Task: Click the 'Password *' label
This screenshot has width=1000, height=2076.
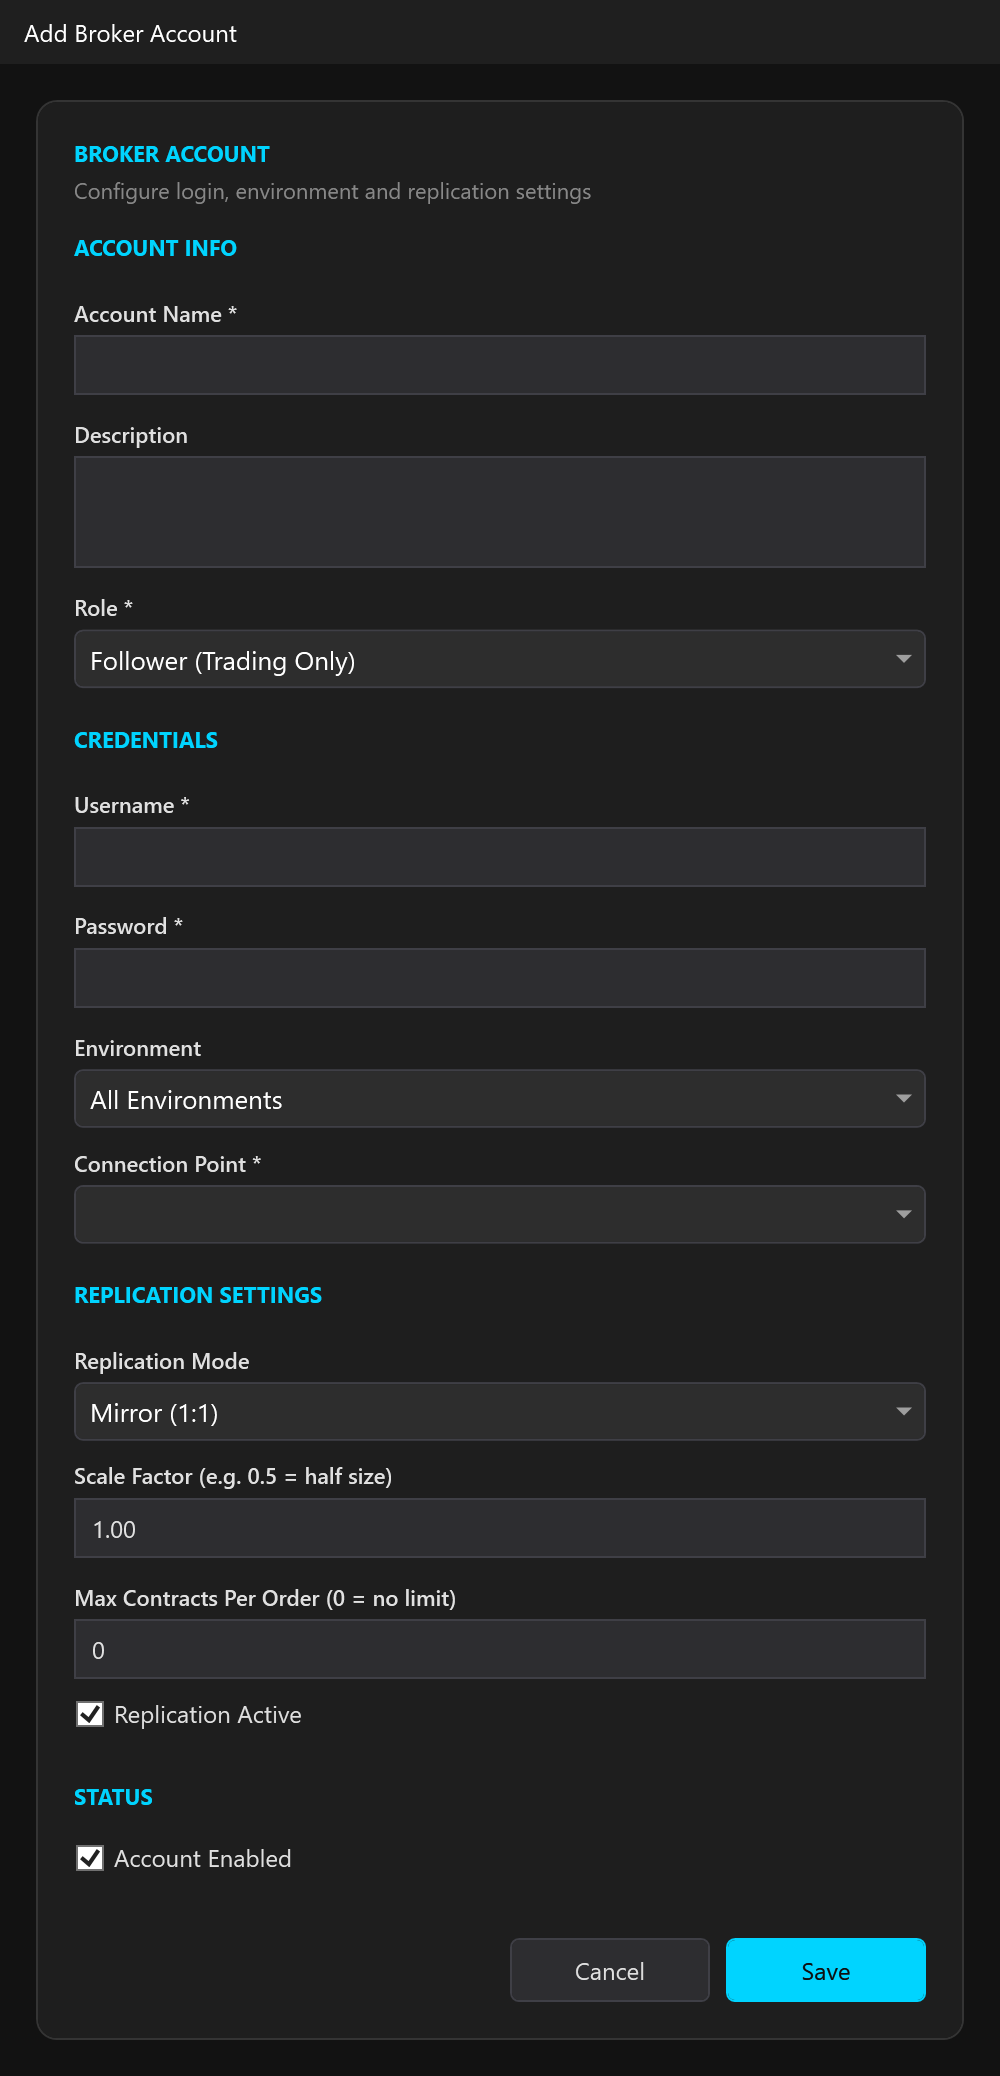Action: (129, 926)
